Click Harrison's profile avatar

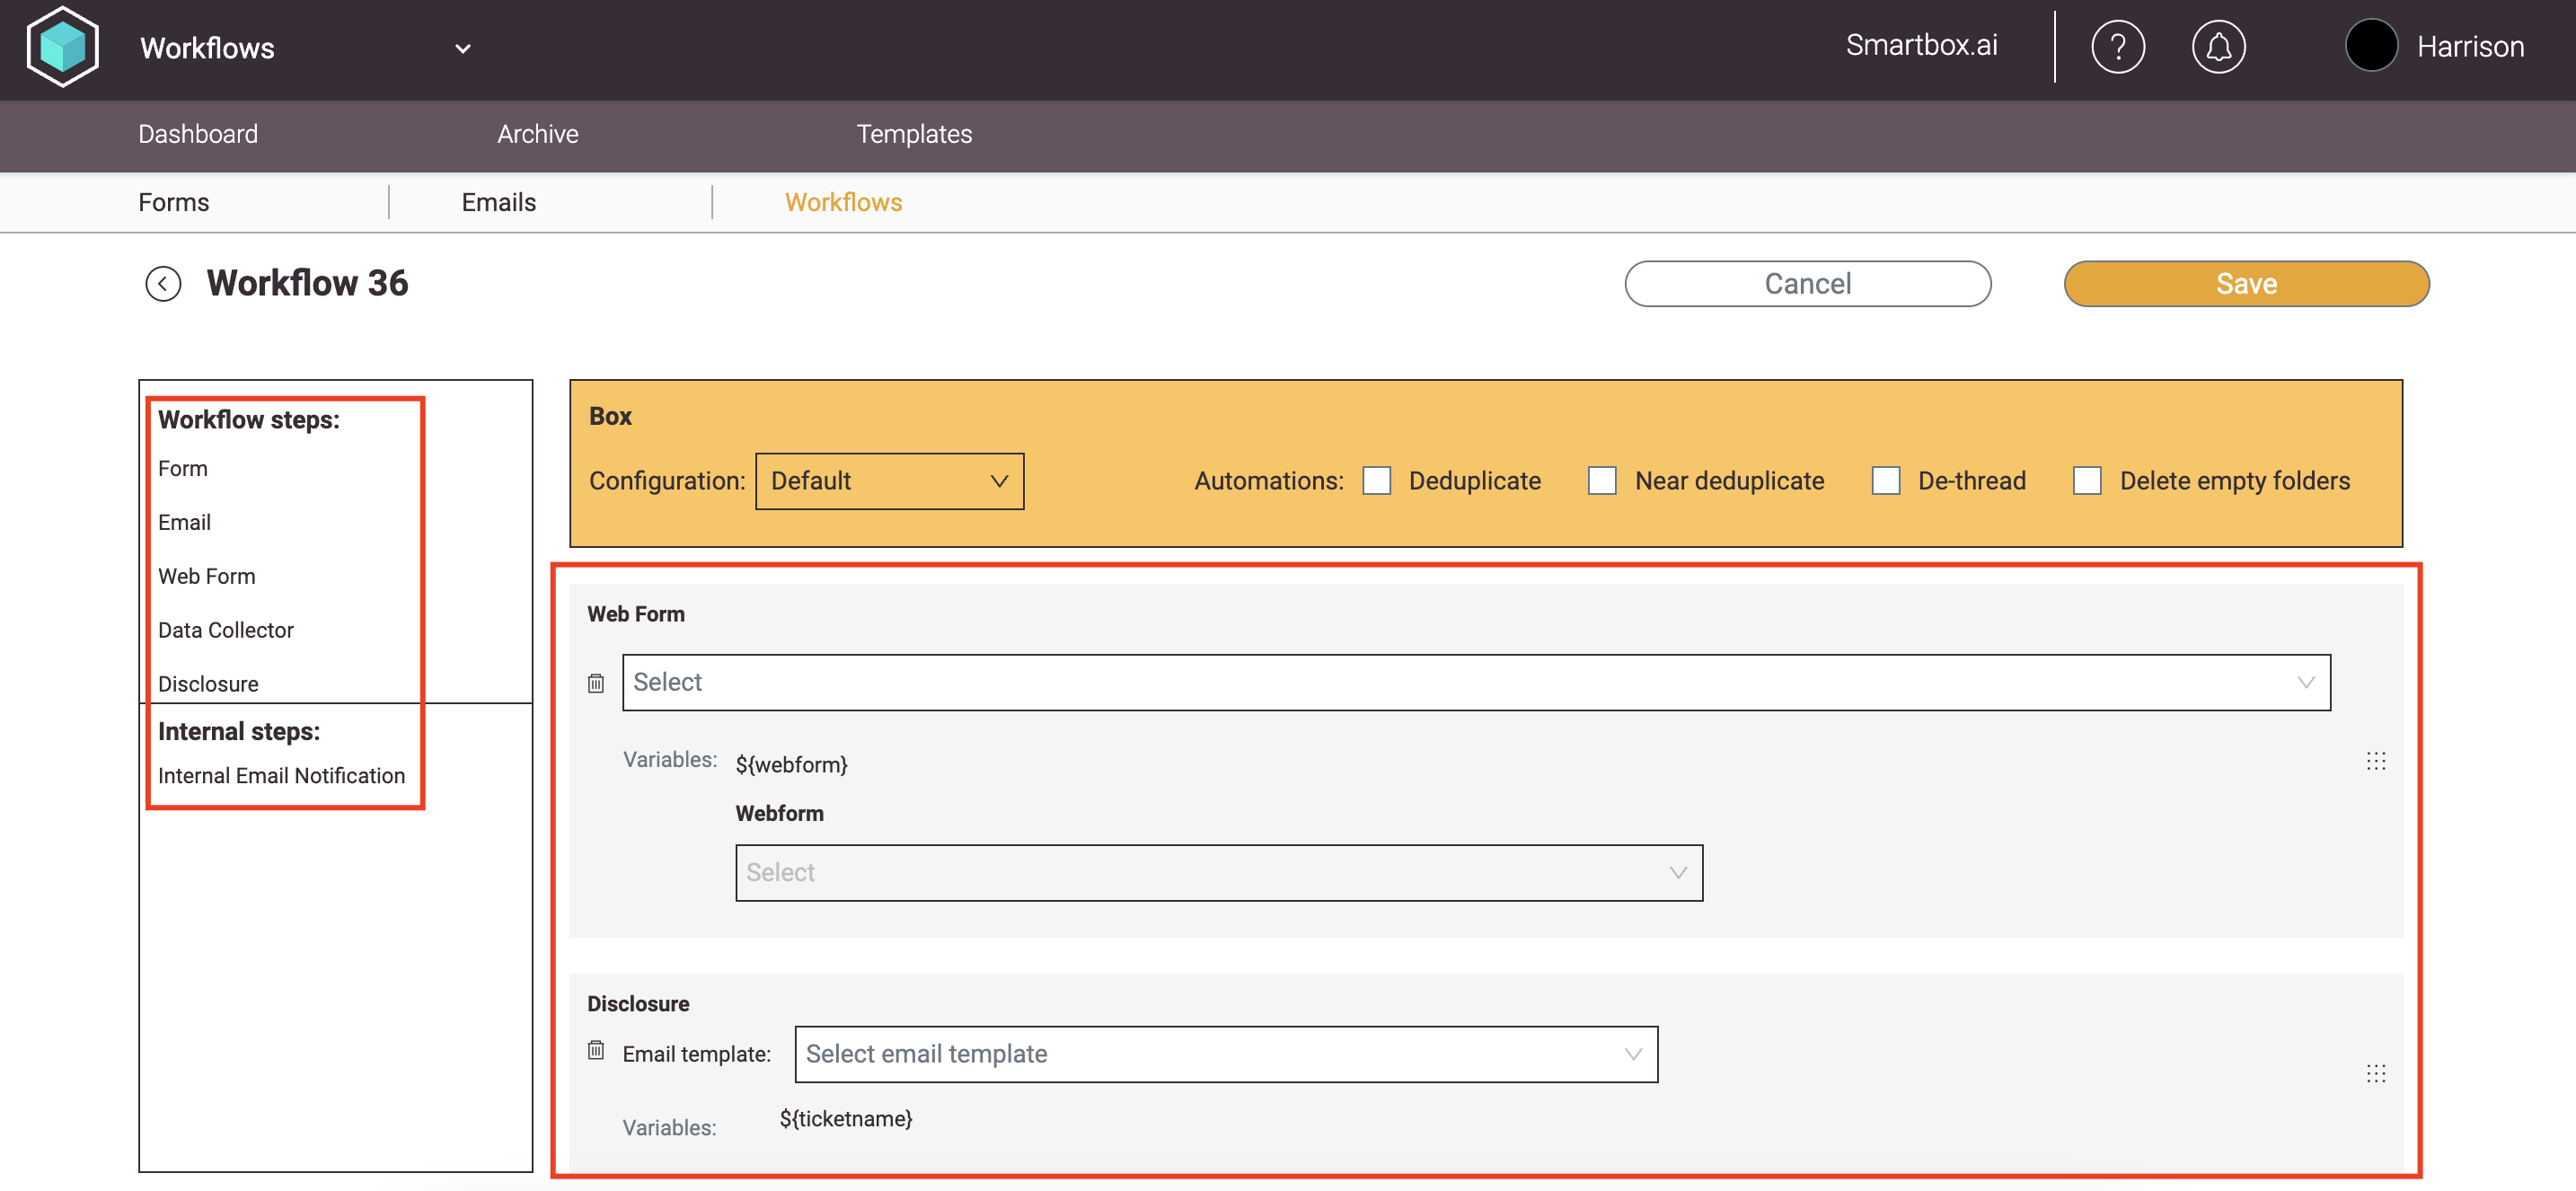pyautogui.click(x=2371, y=46)
